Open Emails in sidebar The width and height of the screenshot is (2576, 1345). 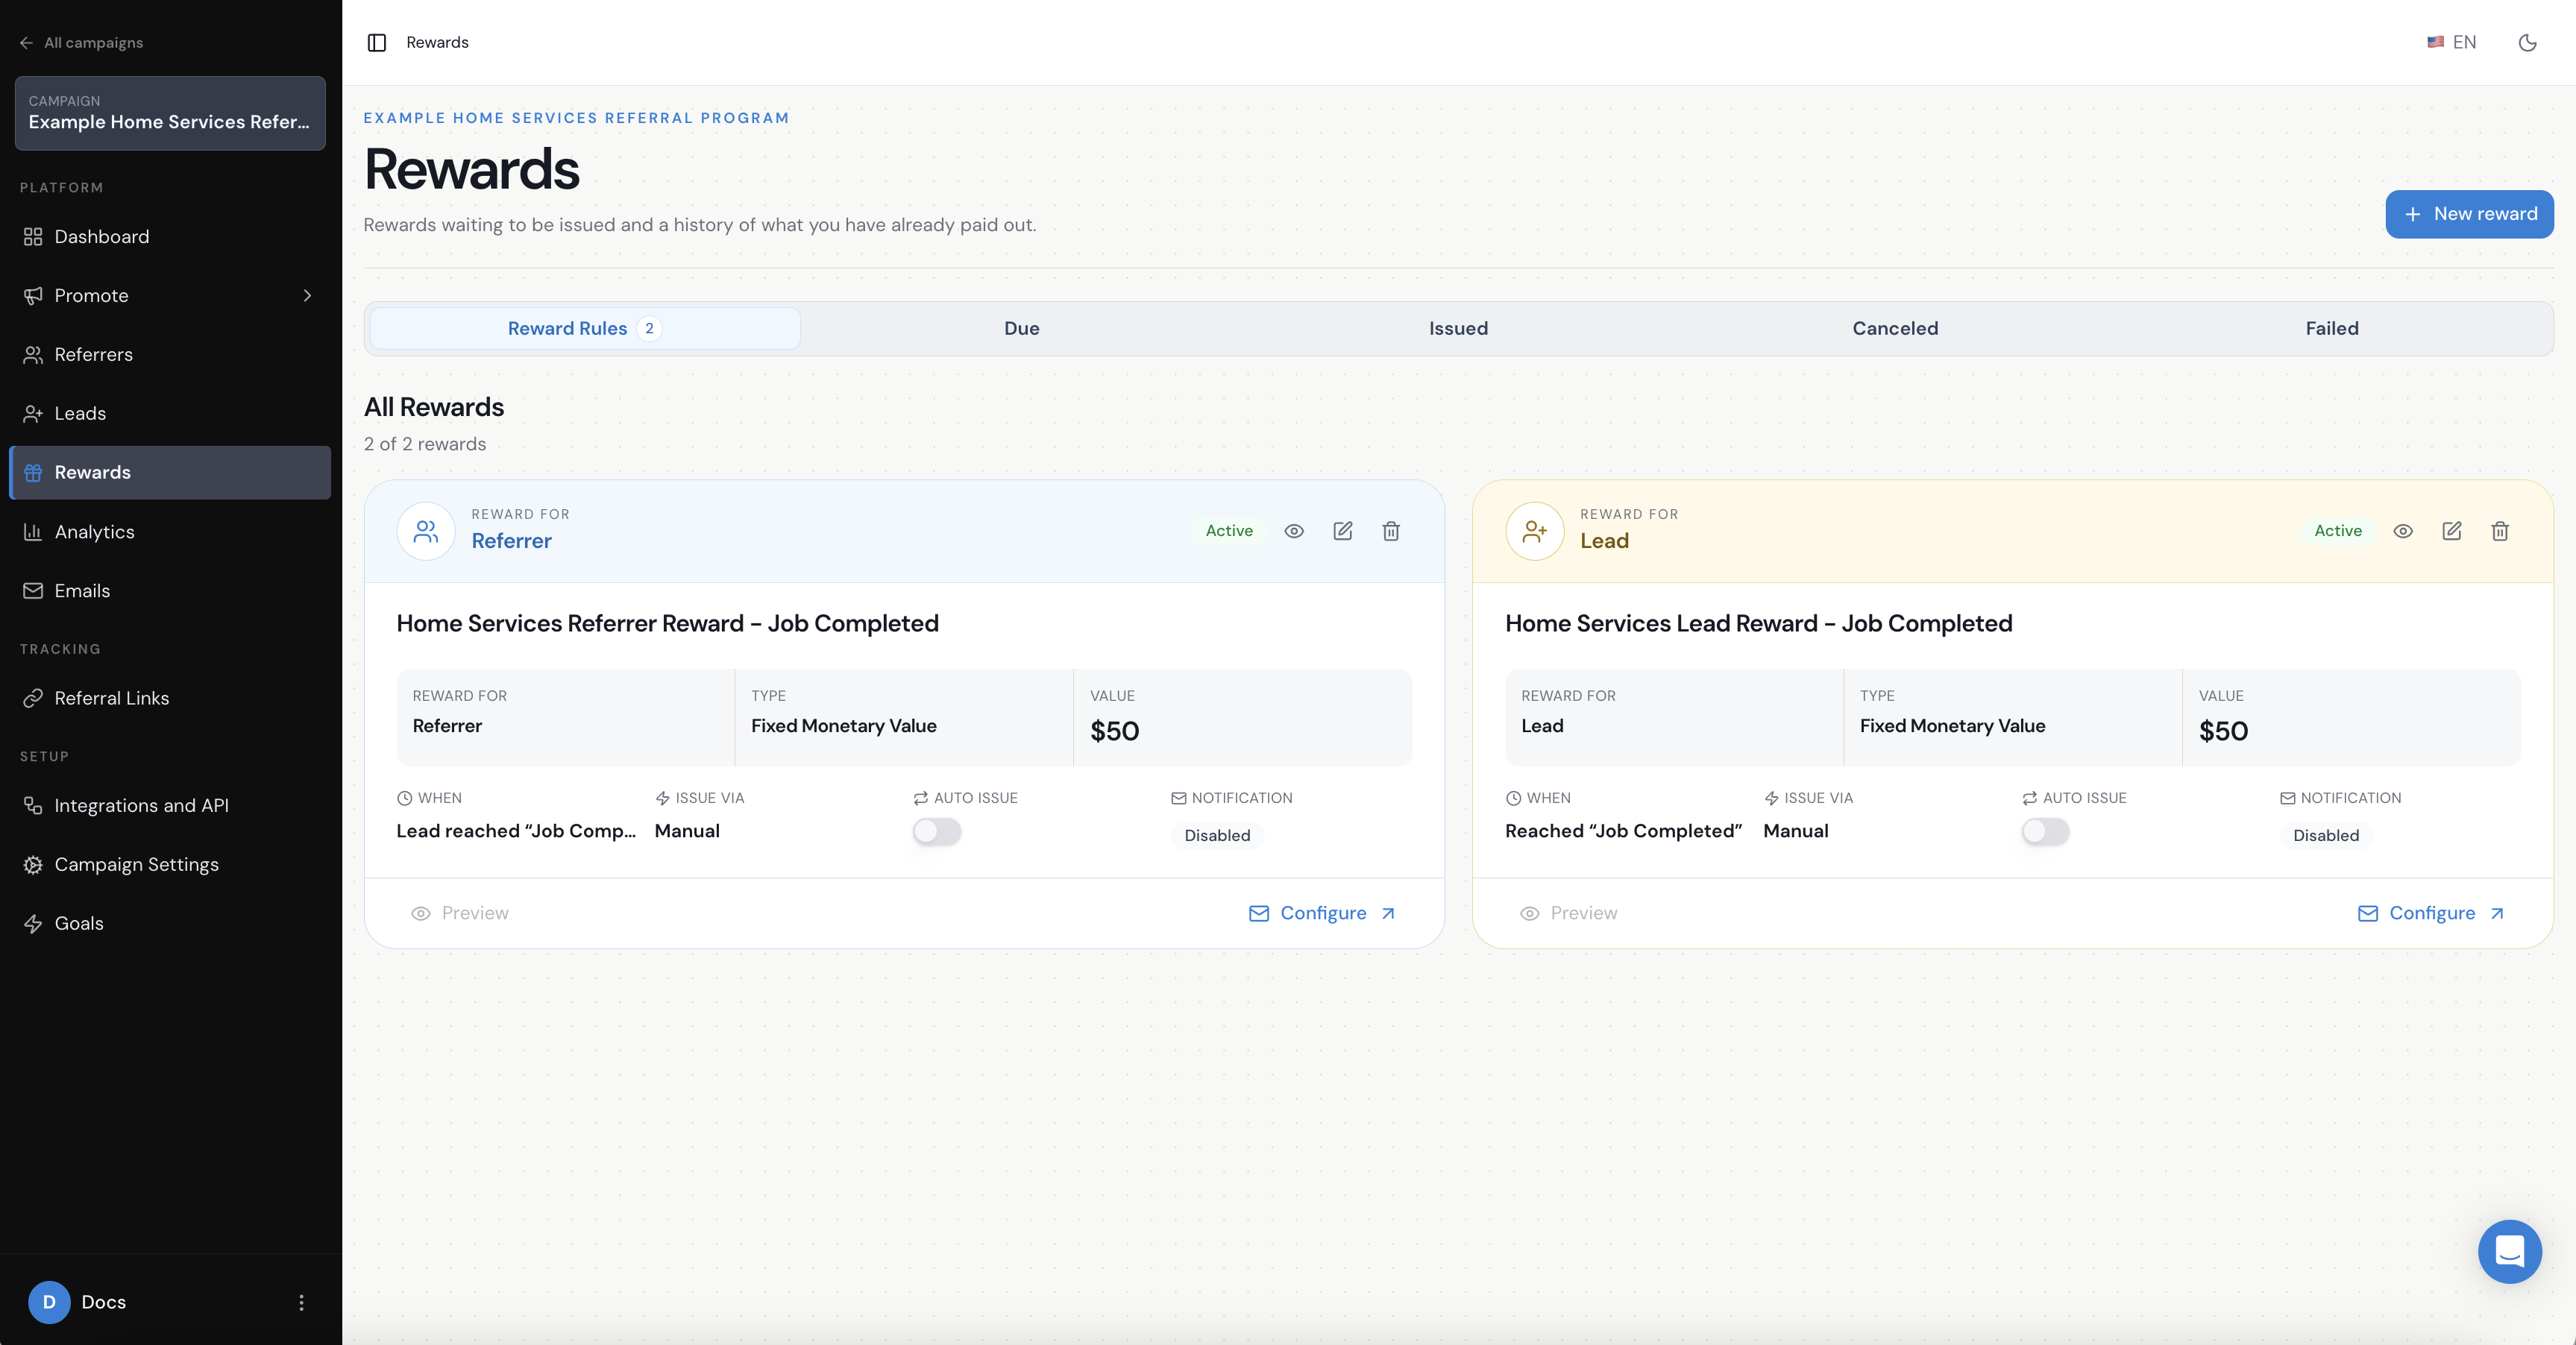[x=170, y=591]
